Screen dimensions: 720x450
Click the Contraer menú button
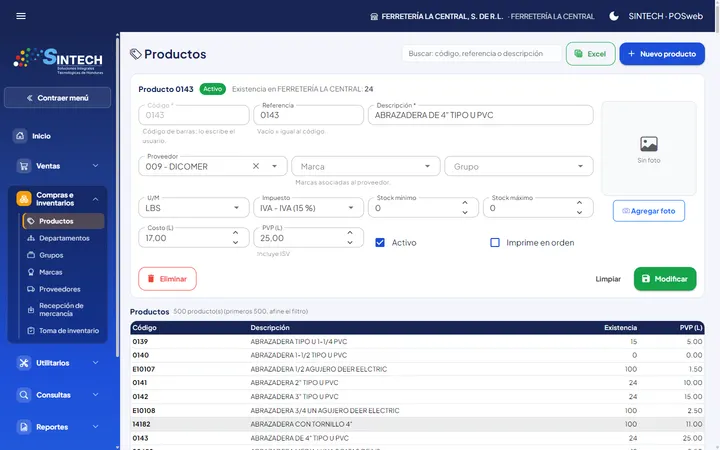(57, 98)
